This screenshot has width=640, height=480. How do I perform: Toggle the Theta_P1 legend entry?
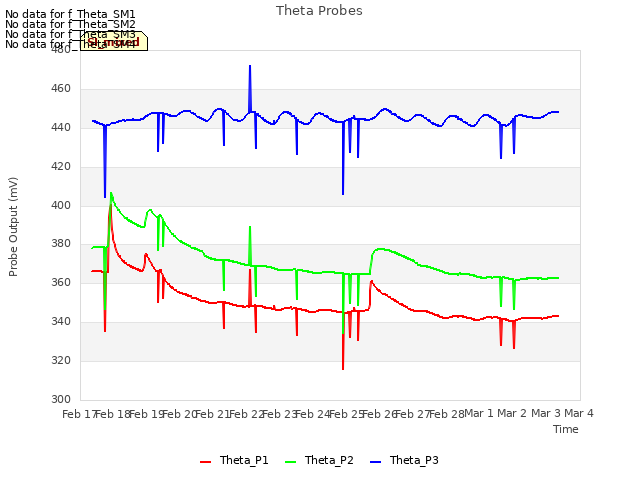click(234, 460)
